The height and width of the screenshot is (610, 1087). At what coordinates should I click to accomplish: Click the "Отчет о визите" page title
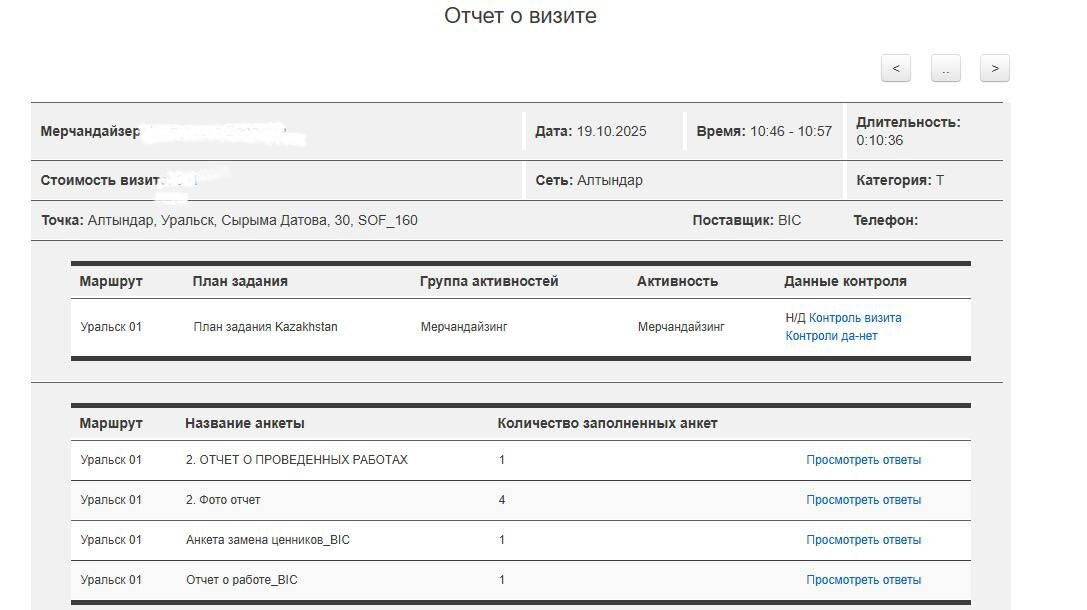coord(520,15)
